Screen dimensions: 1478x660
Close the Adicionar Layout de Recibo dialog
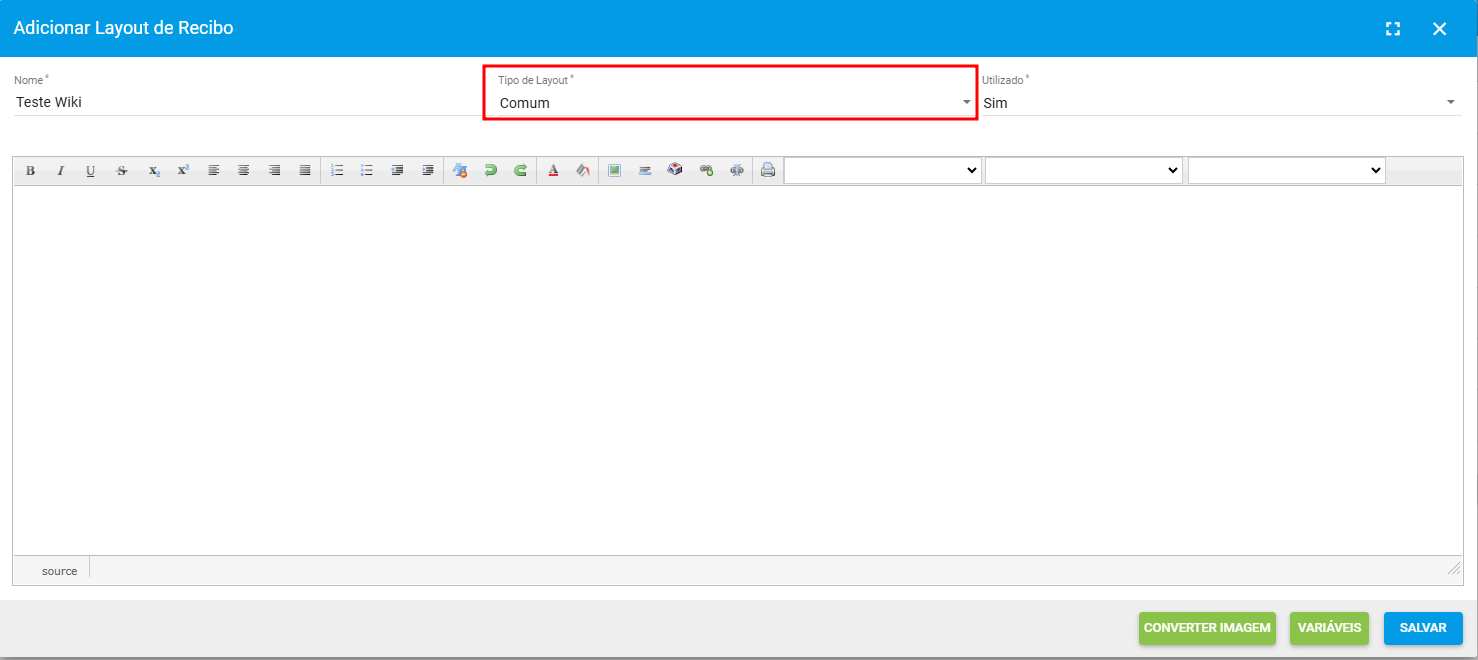pyautogui.click(x=1440, y=29)
